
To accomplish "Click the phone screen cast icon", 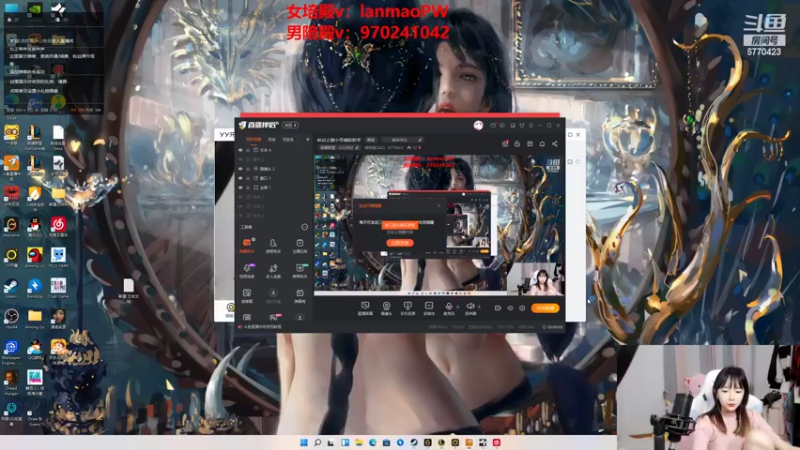I will 407,306.
